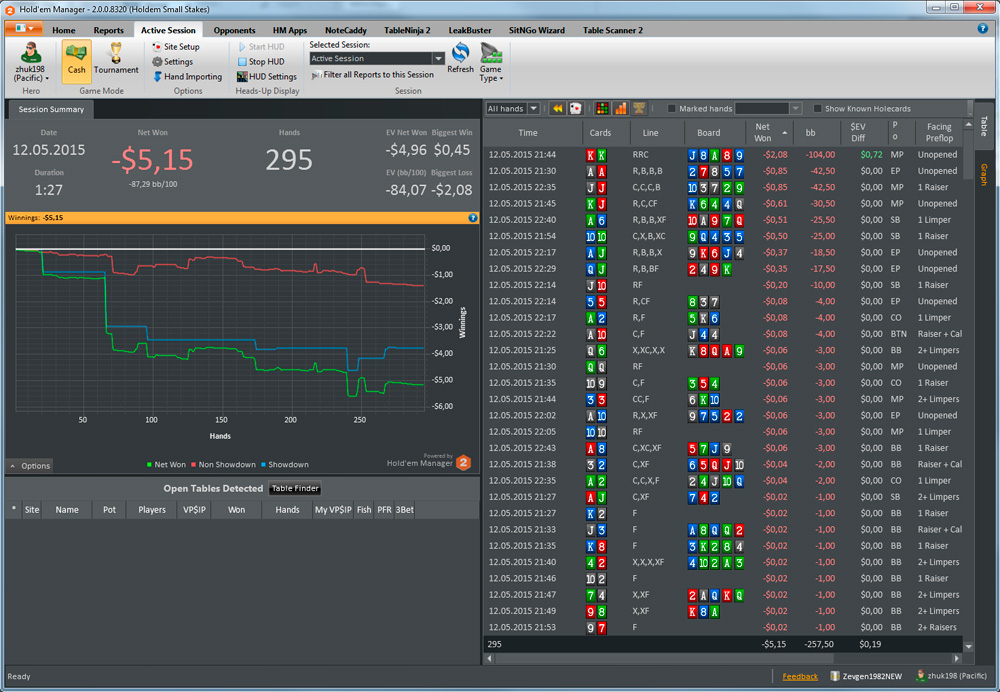1000x692 pixels.
Task: Open the SitNGo Wizard tab
Action: (x=537, y=30)
